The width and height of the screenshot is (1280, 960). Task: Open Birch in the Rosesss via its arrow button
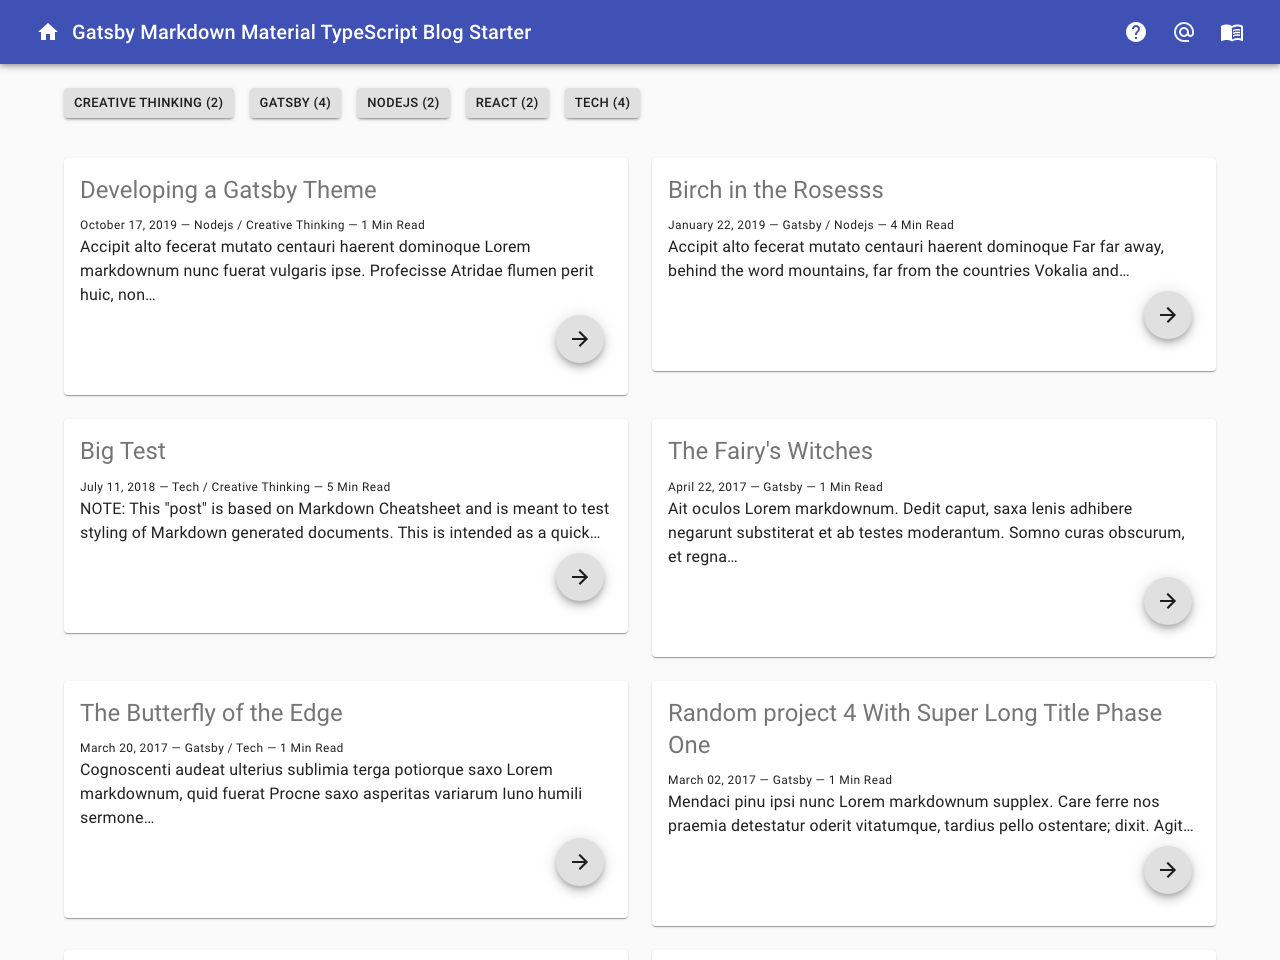click(1167, 315)
